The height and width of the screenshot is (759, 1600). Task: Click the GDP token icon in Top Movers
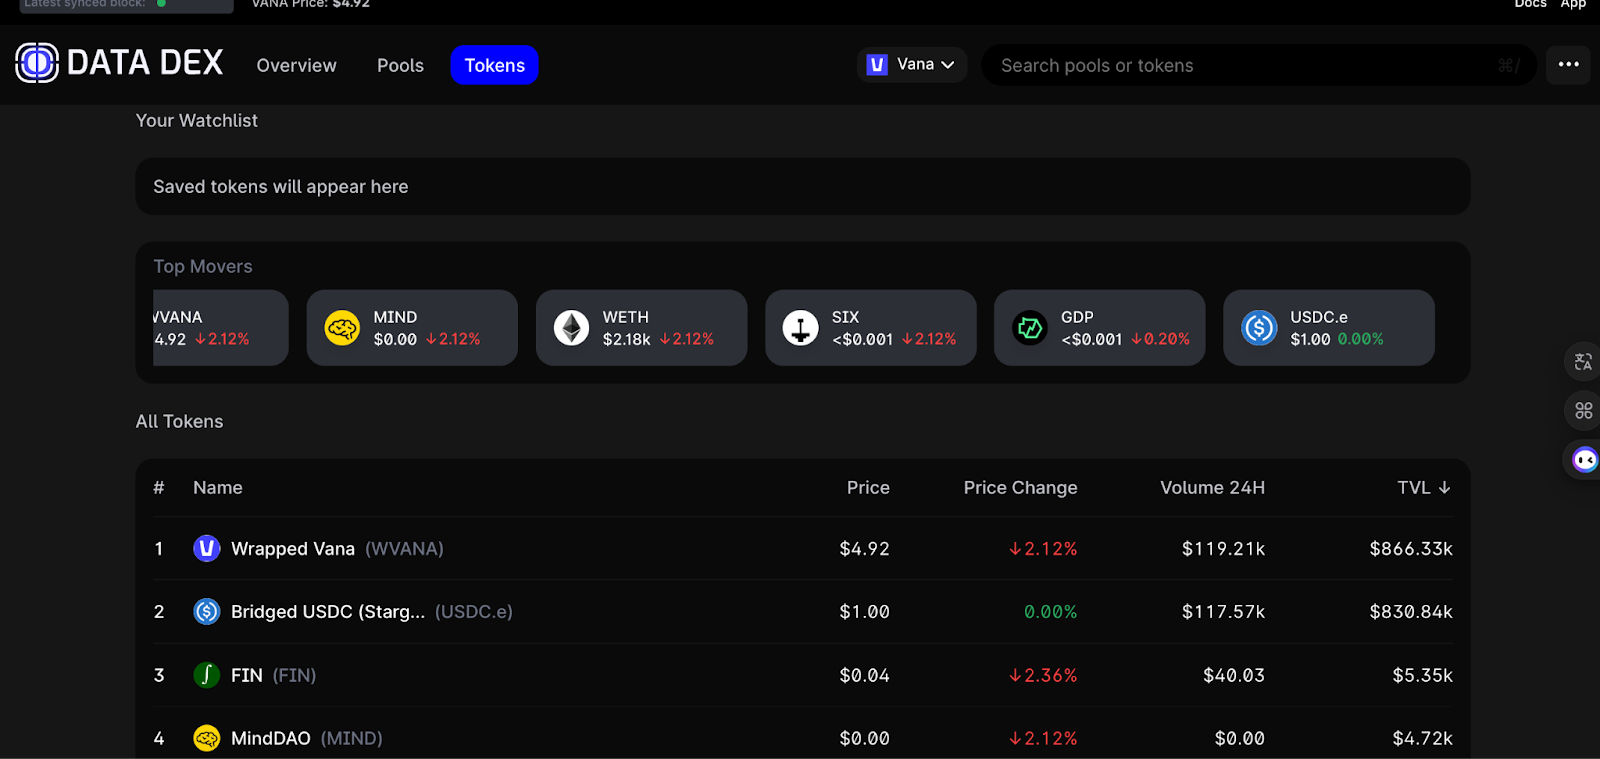point(1029,328)
